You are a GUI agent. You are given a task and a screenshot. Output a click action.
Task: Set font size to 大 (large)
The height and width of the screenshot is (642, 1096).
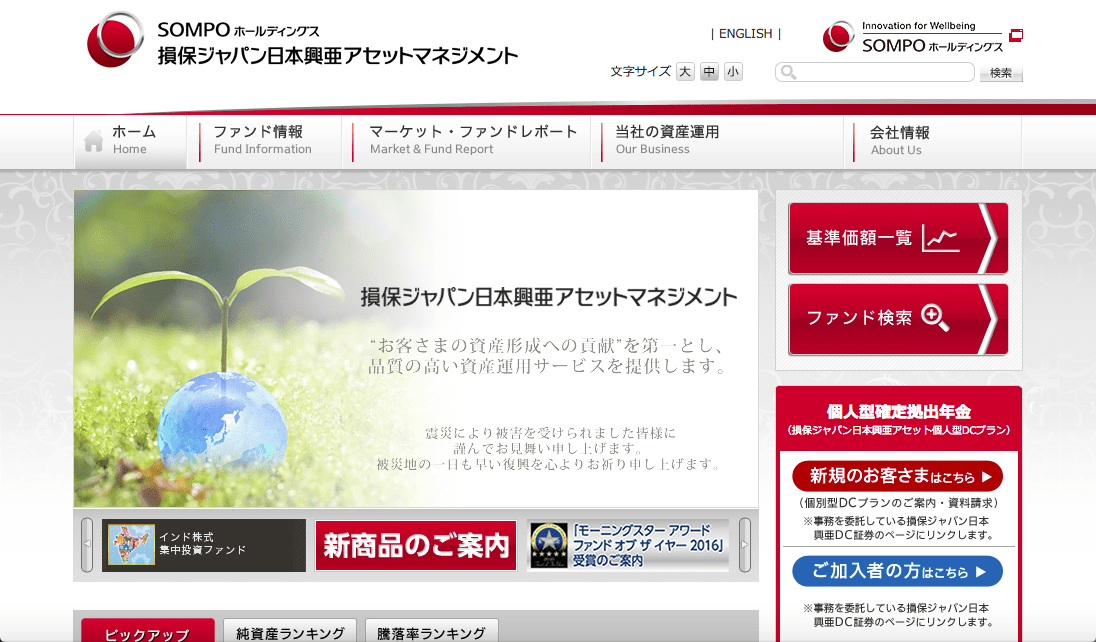pyautogui.click(x=685, y=71)
